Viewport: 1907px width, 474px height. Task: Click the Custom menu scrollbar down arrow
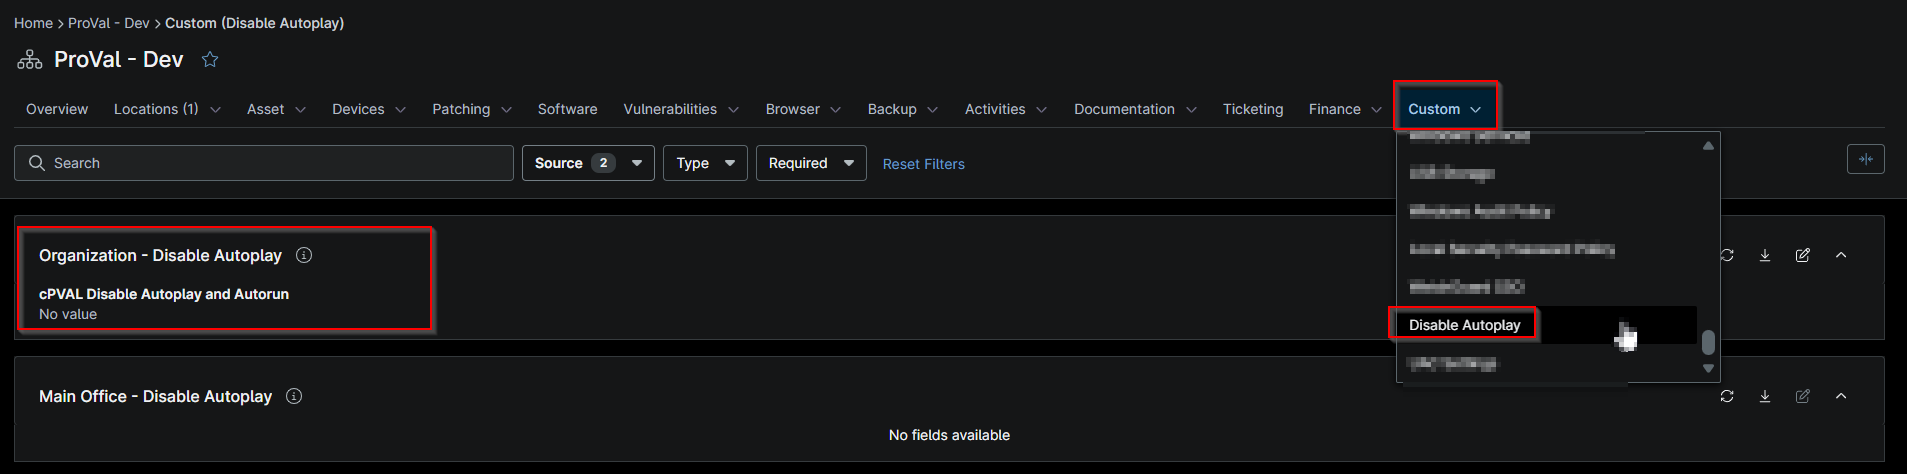[1708, 368]
